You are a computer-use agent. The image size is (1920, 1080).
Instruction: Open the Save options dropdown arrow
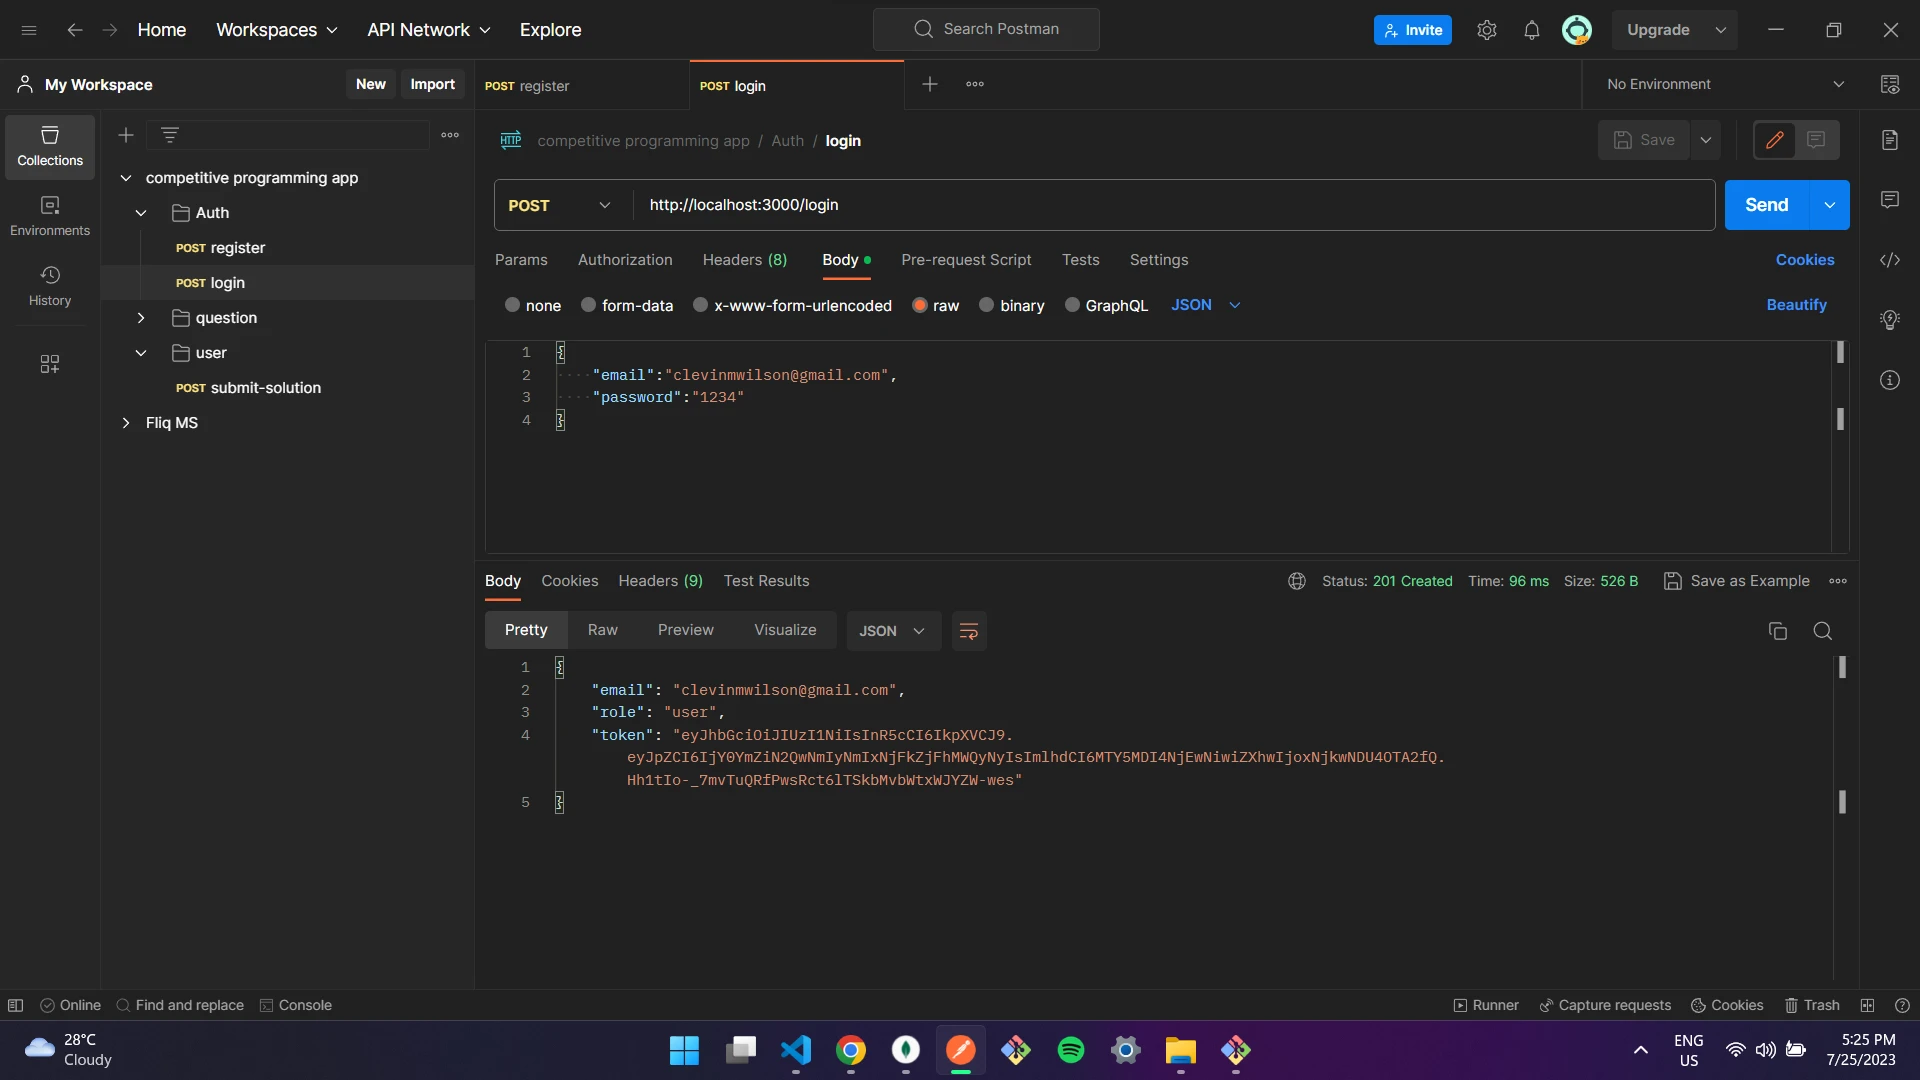[x=1706, y=140]
